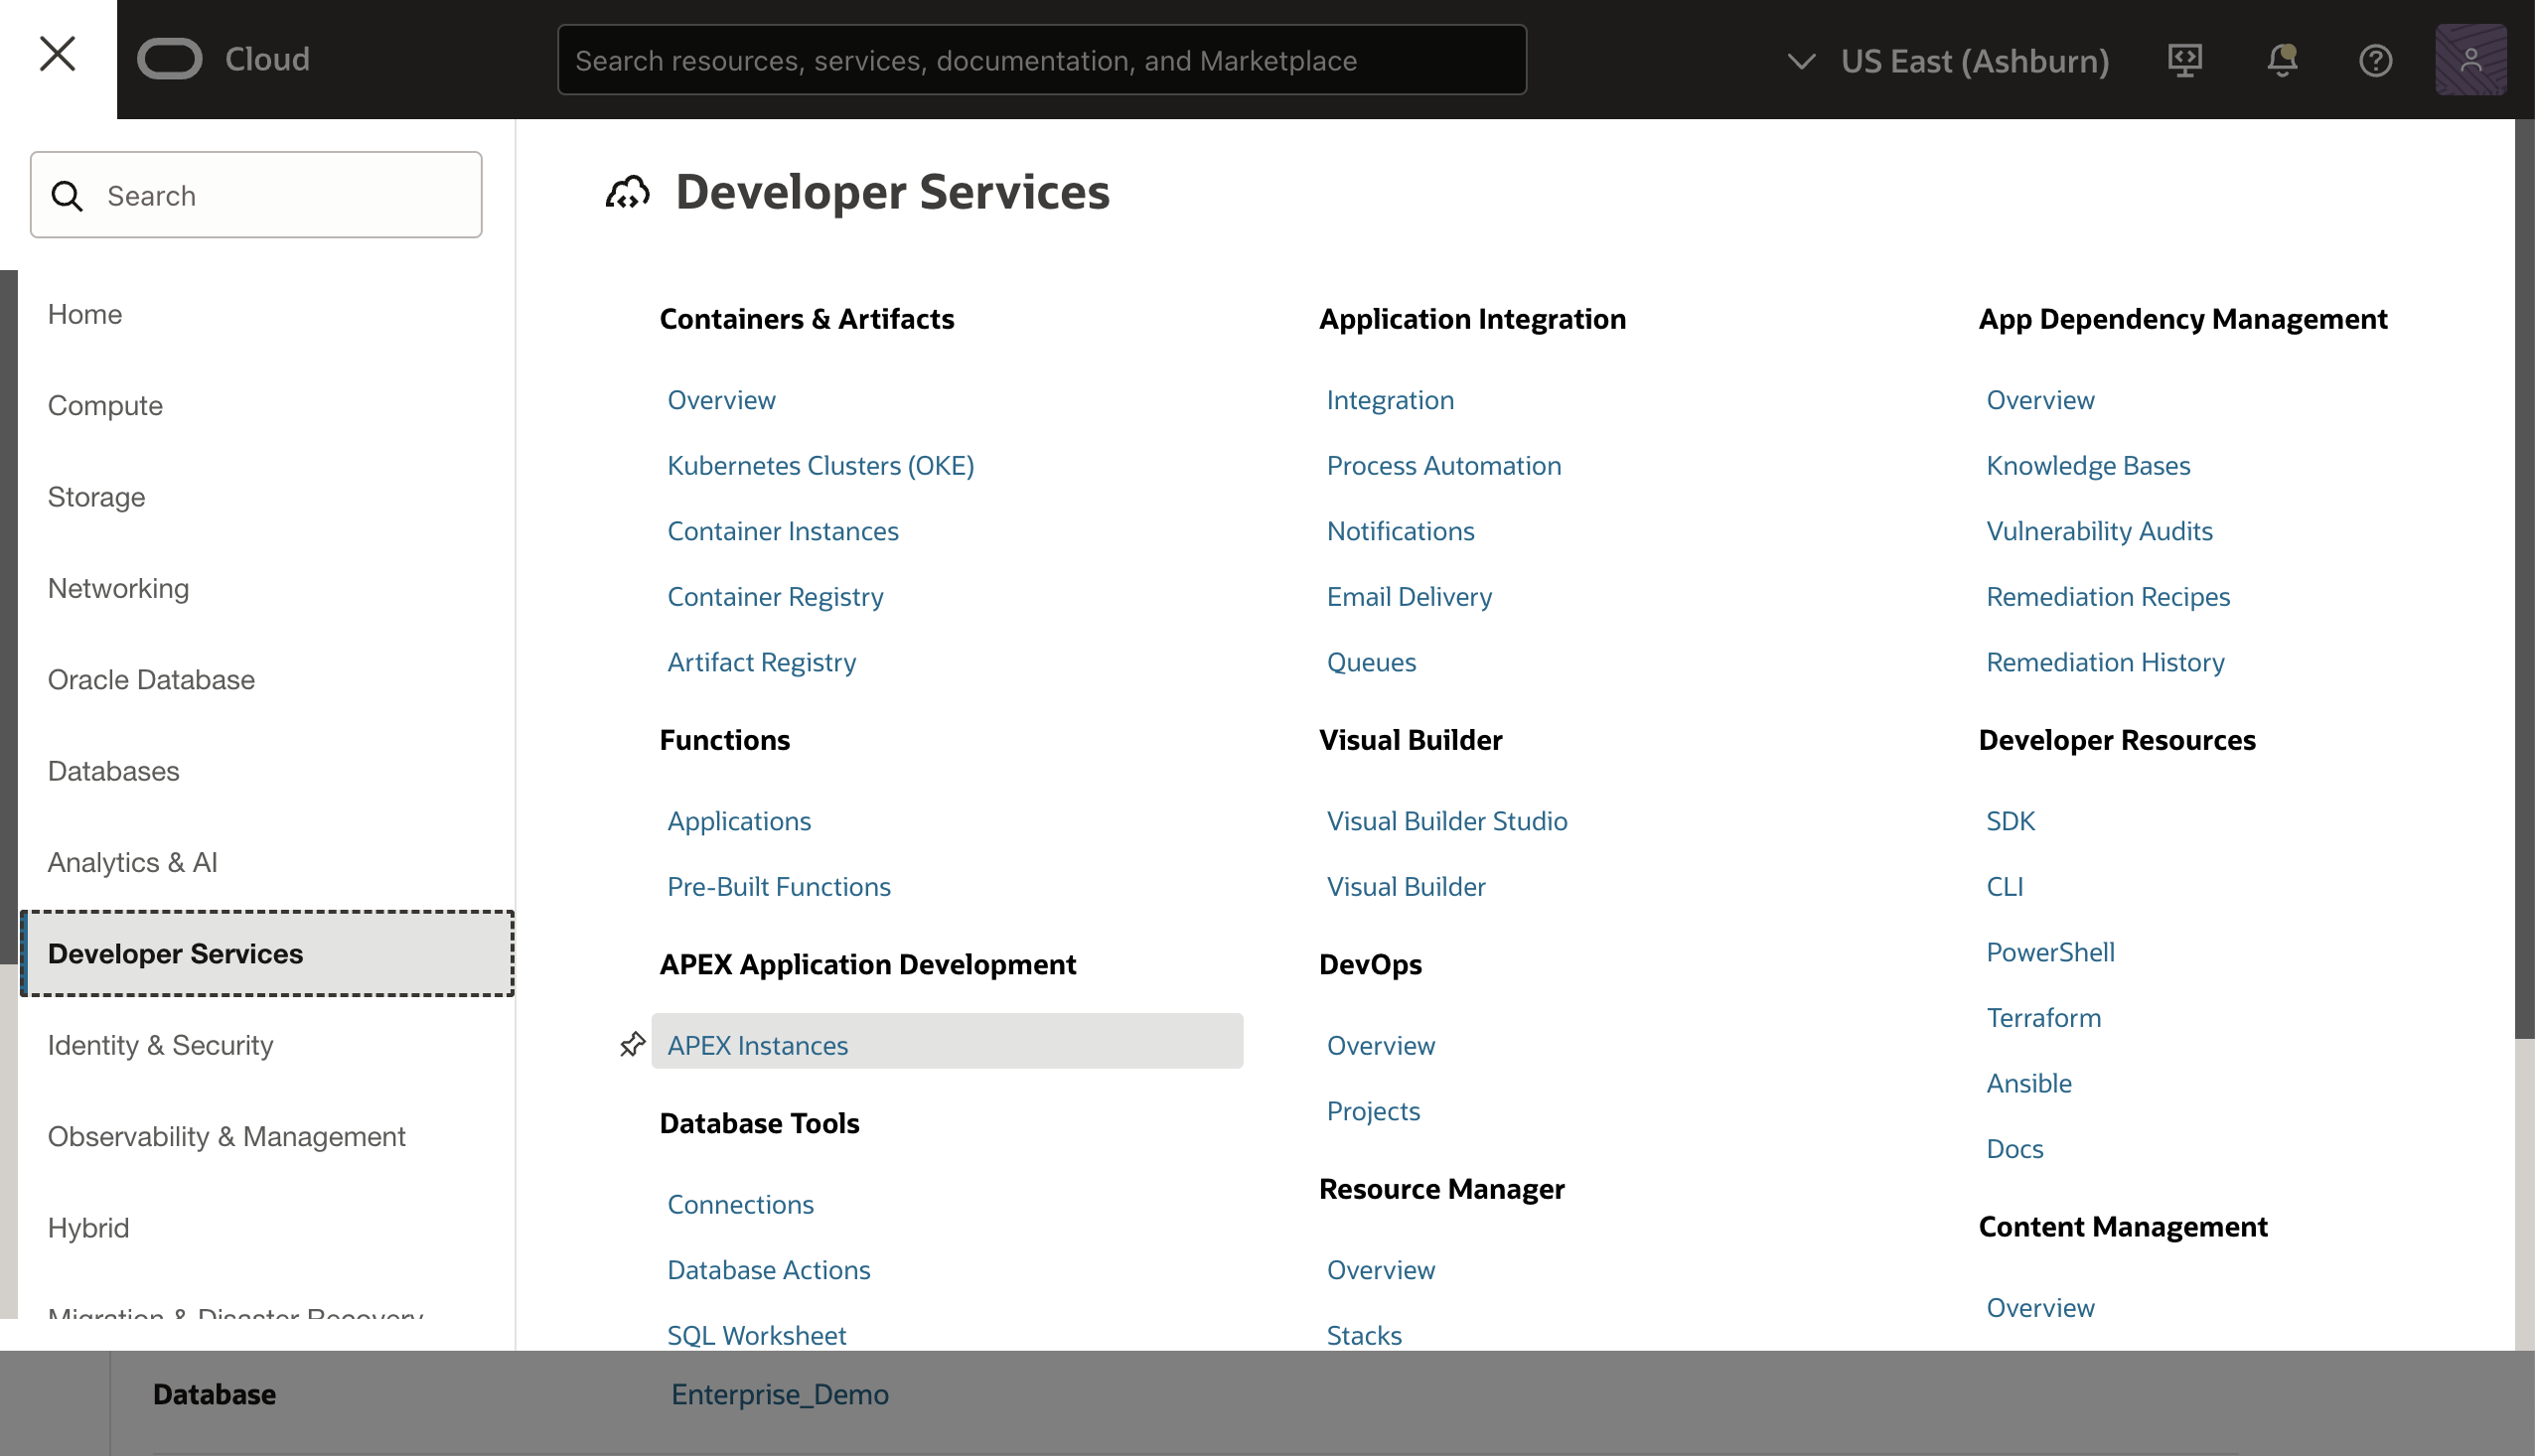
Task: Open the notifications bell
Action: (x=2281, y=60)
